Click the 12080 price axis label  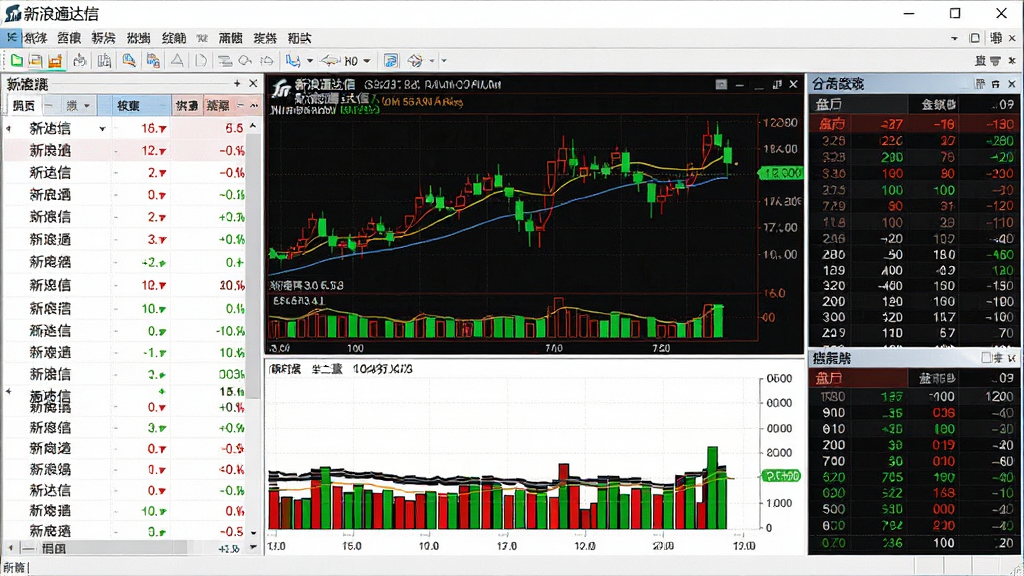pyautogui.click(x=780, y=123)
